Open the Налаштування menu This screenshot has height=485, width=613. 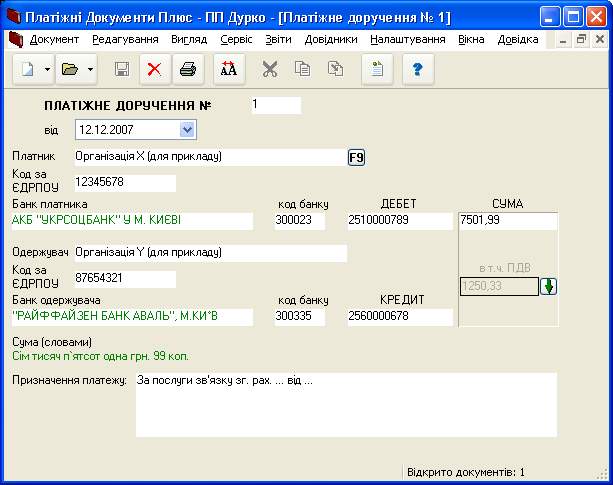408,39
